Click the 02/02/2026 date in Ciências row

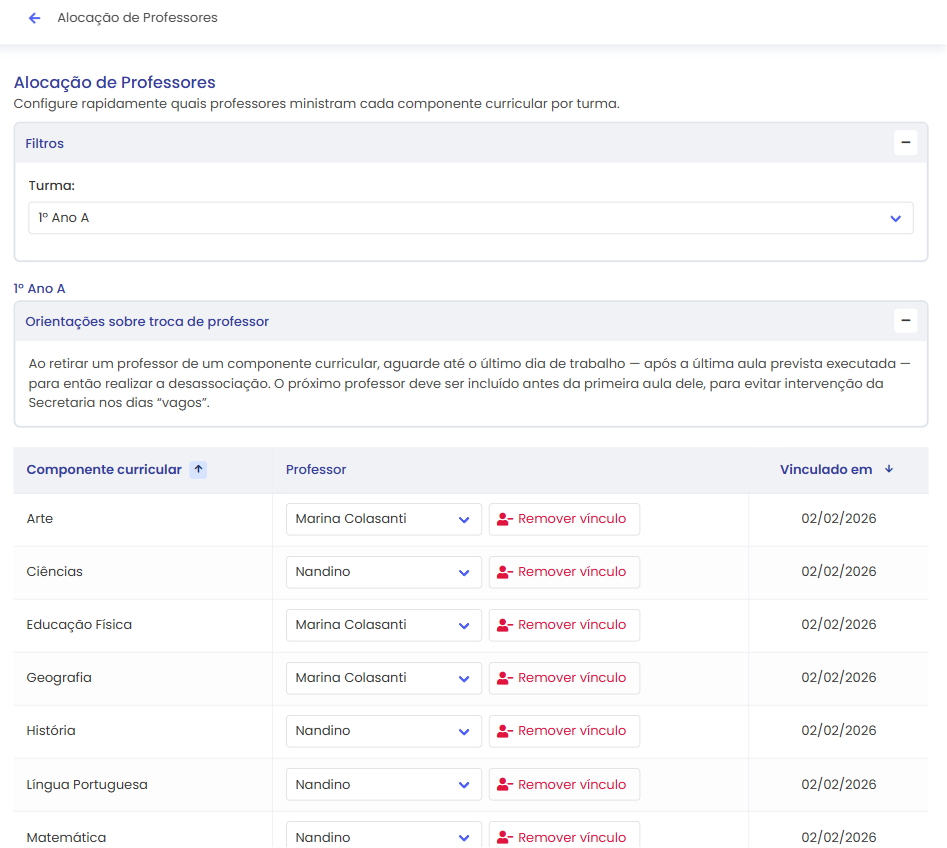(x=838, y=571)
